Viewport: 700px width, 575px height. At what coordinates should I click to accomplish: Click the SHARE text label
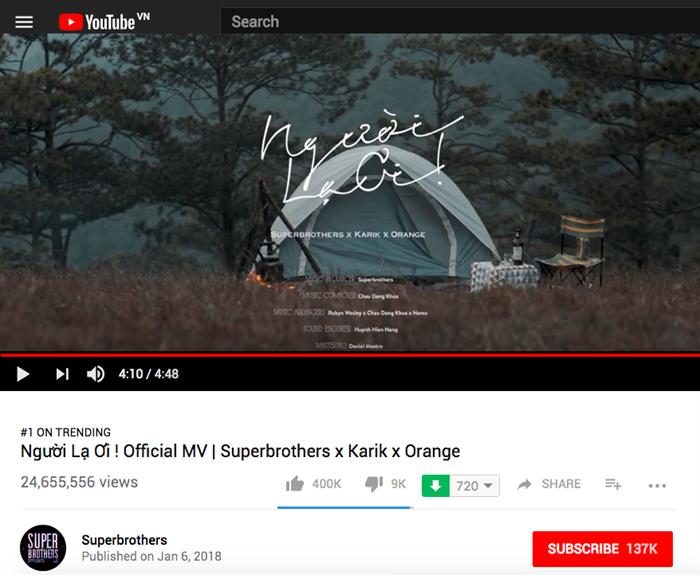coord(561,484)
